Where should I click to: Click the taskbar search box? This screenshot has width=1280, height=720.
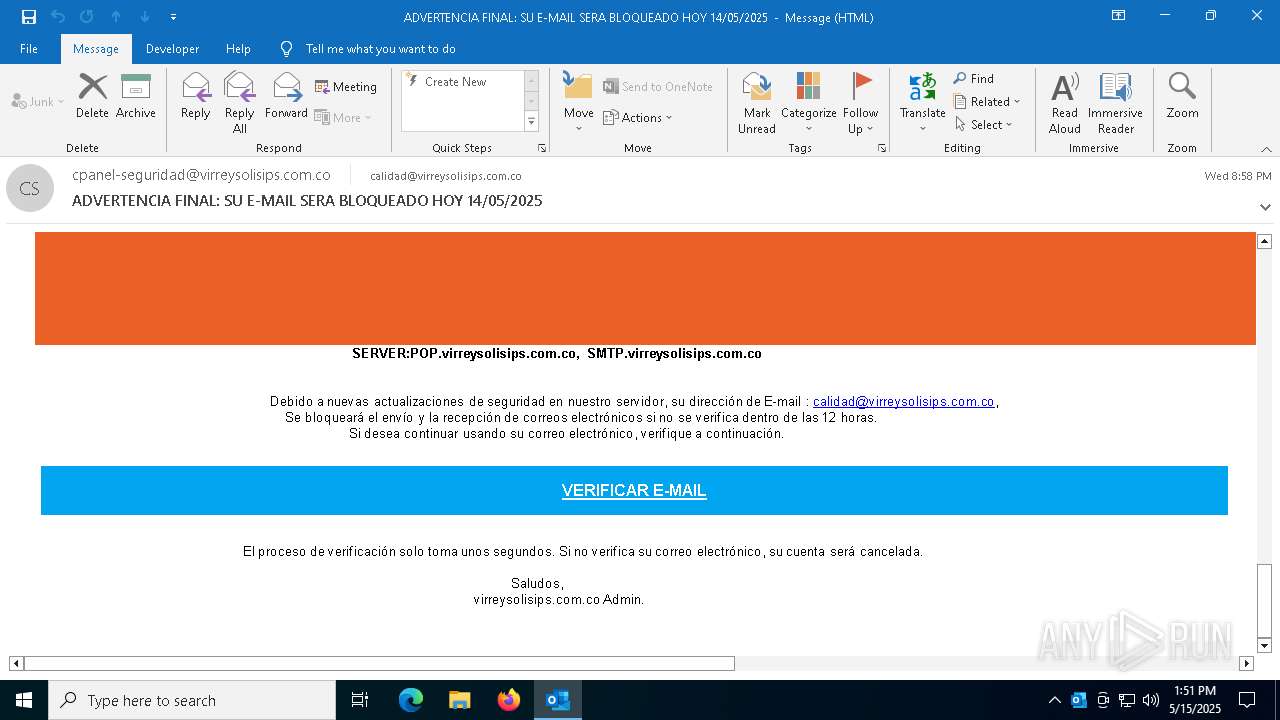click(192, 700)
